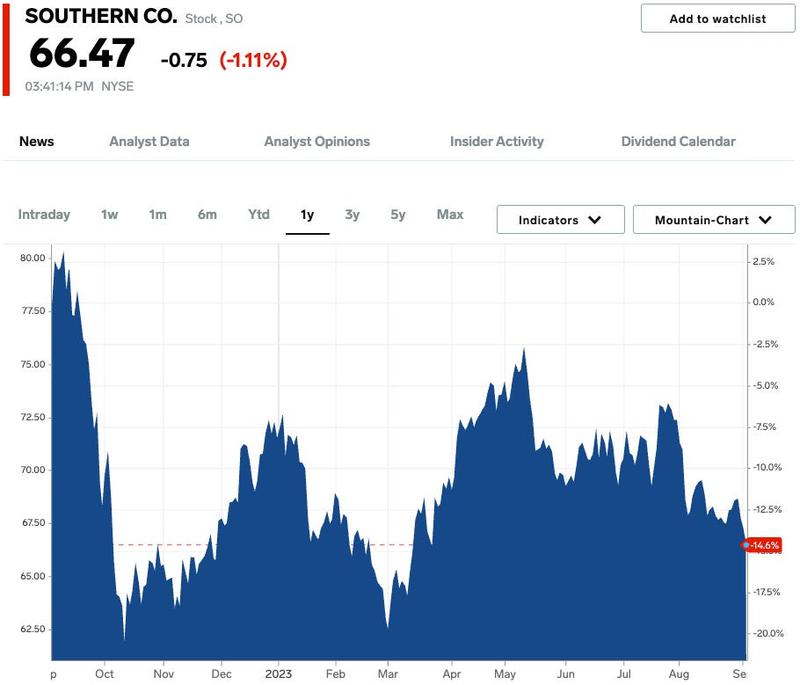Click the -0.75 price change value

184,60
